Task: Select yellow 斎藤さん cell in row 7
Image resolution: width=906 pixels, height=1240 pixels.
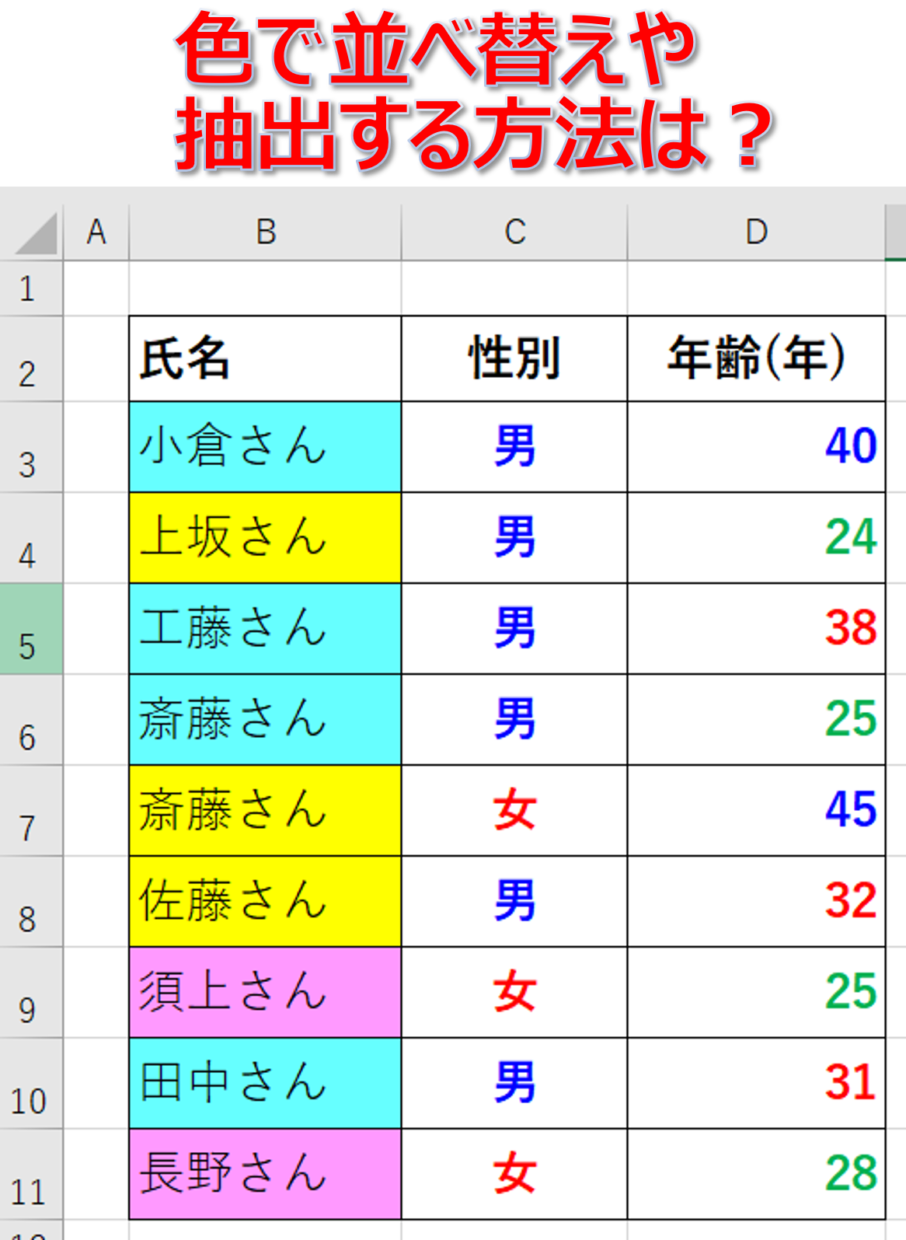Action: click(x=265, y=811)
